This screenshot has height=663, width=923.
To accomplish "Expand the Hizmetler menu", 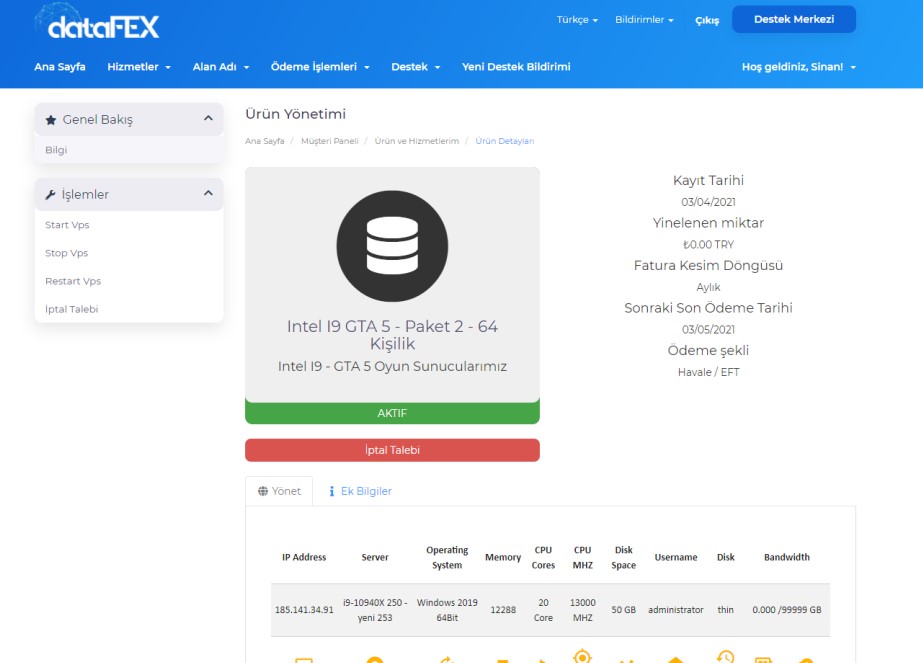I will pyautogui.click(x=139, y=67).
